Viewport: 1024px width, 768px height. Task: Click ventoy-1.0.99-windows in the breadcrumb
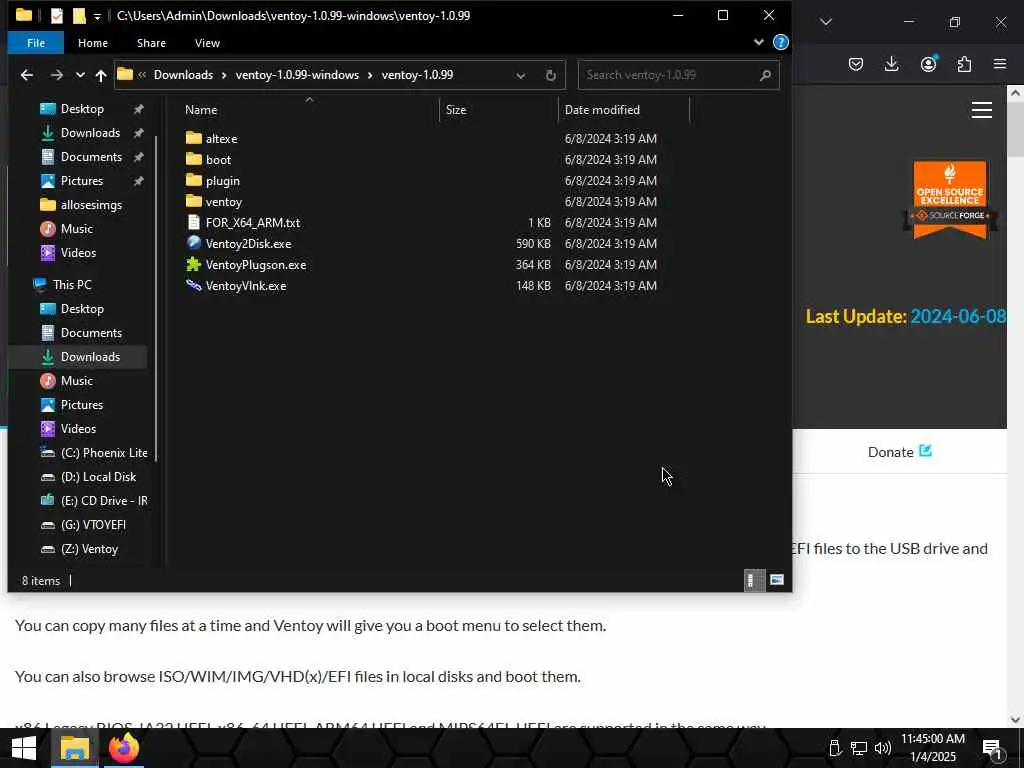click(x=297, y=75)
